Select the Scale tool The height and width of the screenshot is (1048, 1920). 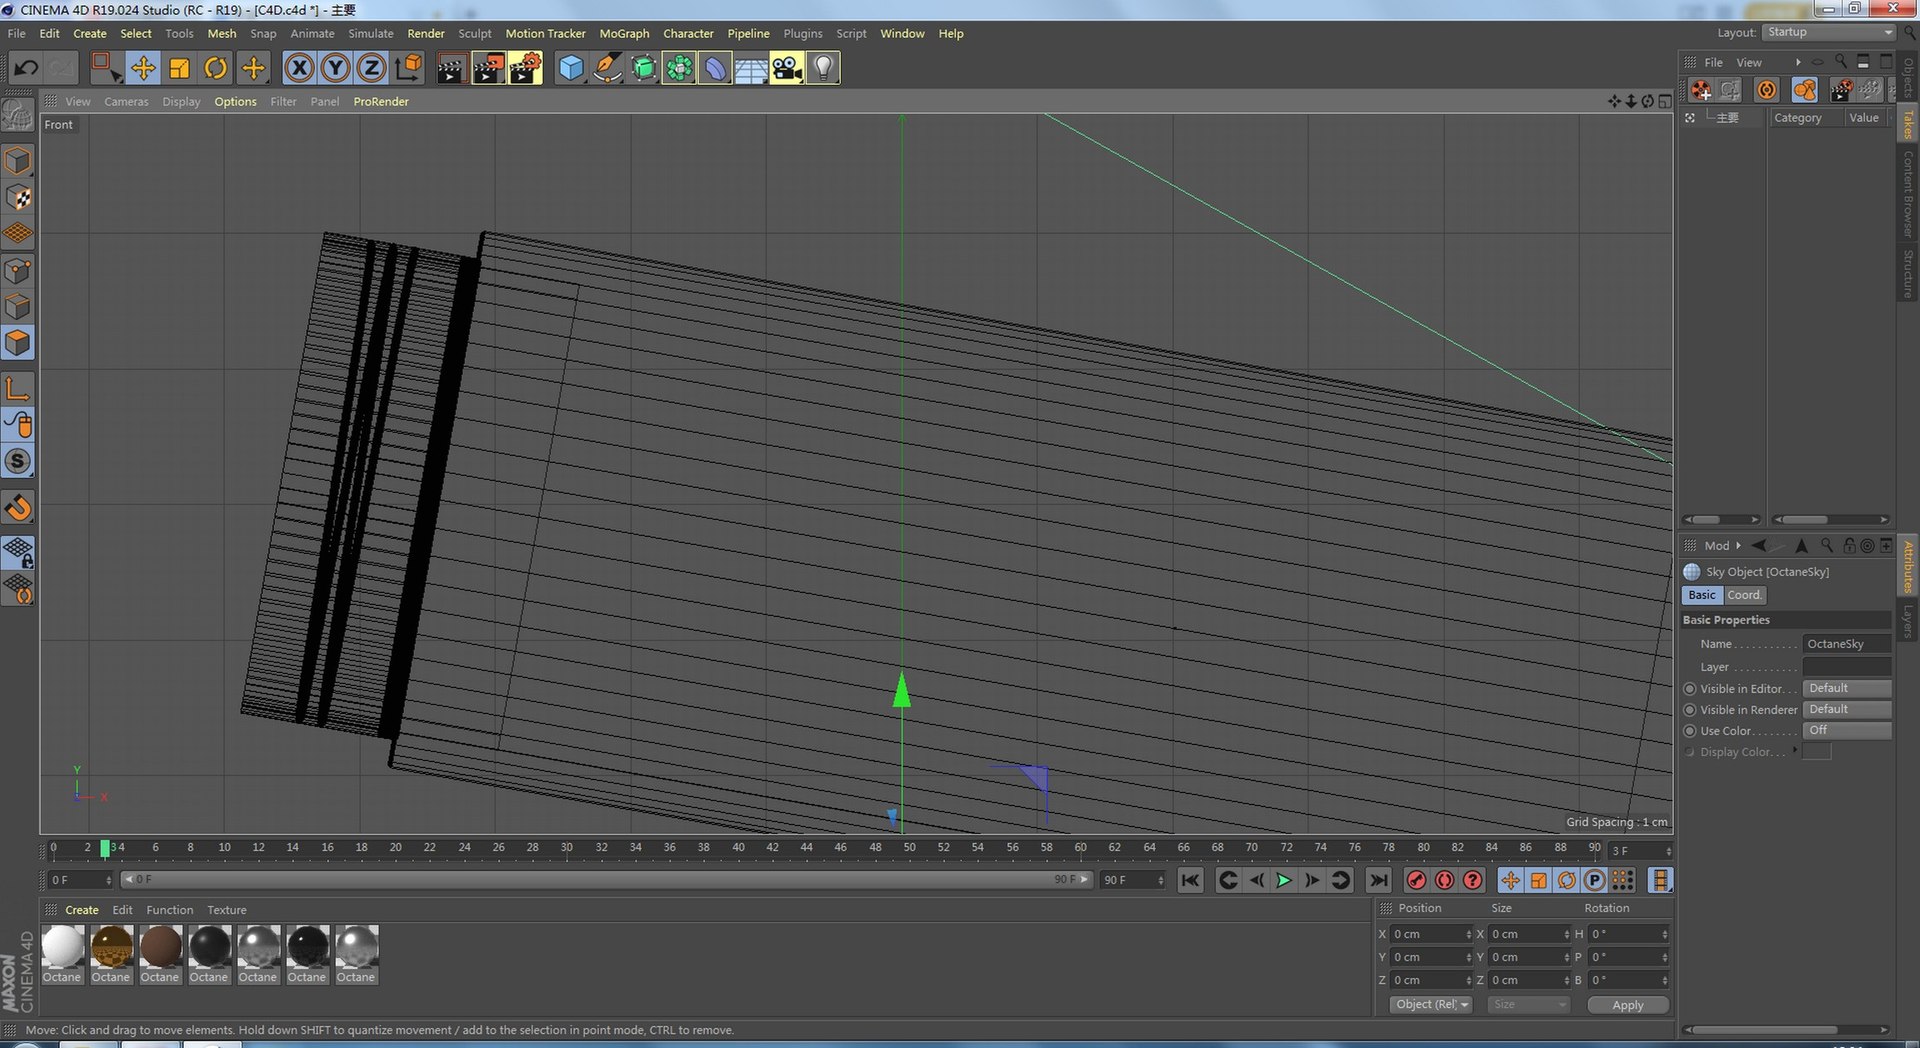pyautogui.click(x=180, y=68)
